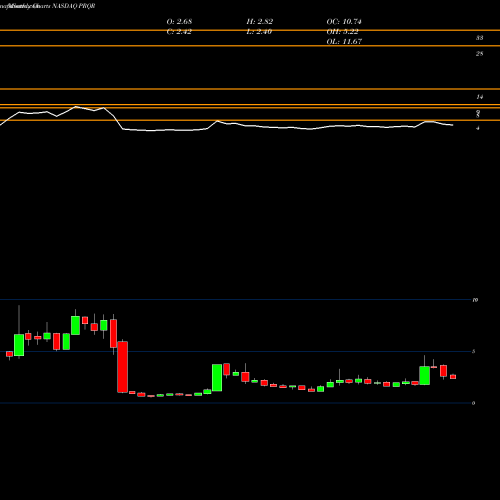Click the high value H: 2.82
Viewport: 500px width, 500px height.
point(260,22)
